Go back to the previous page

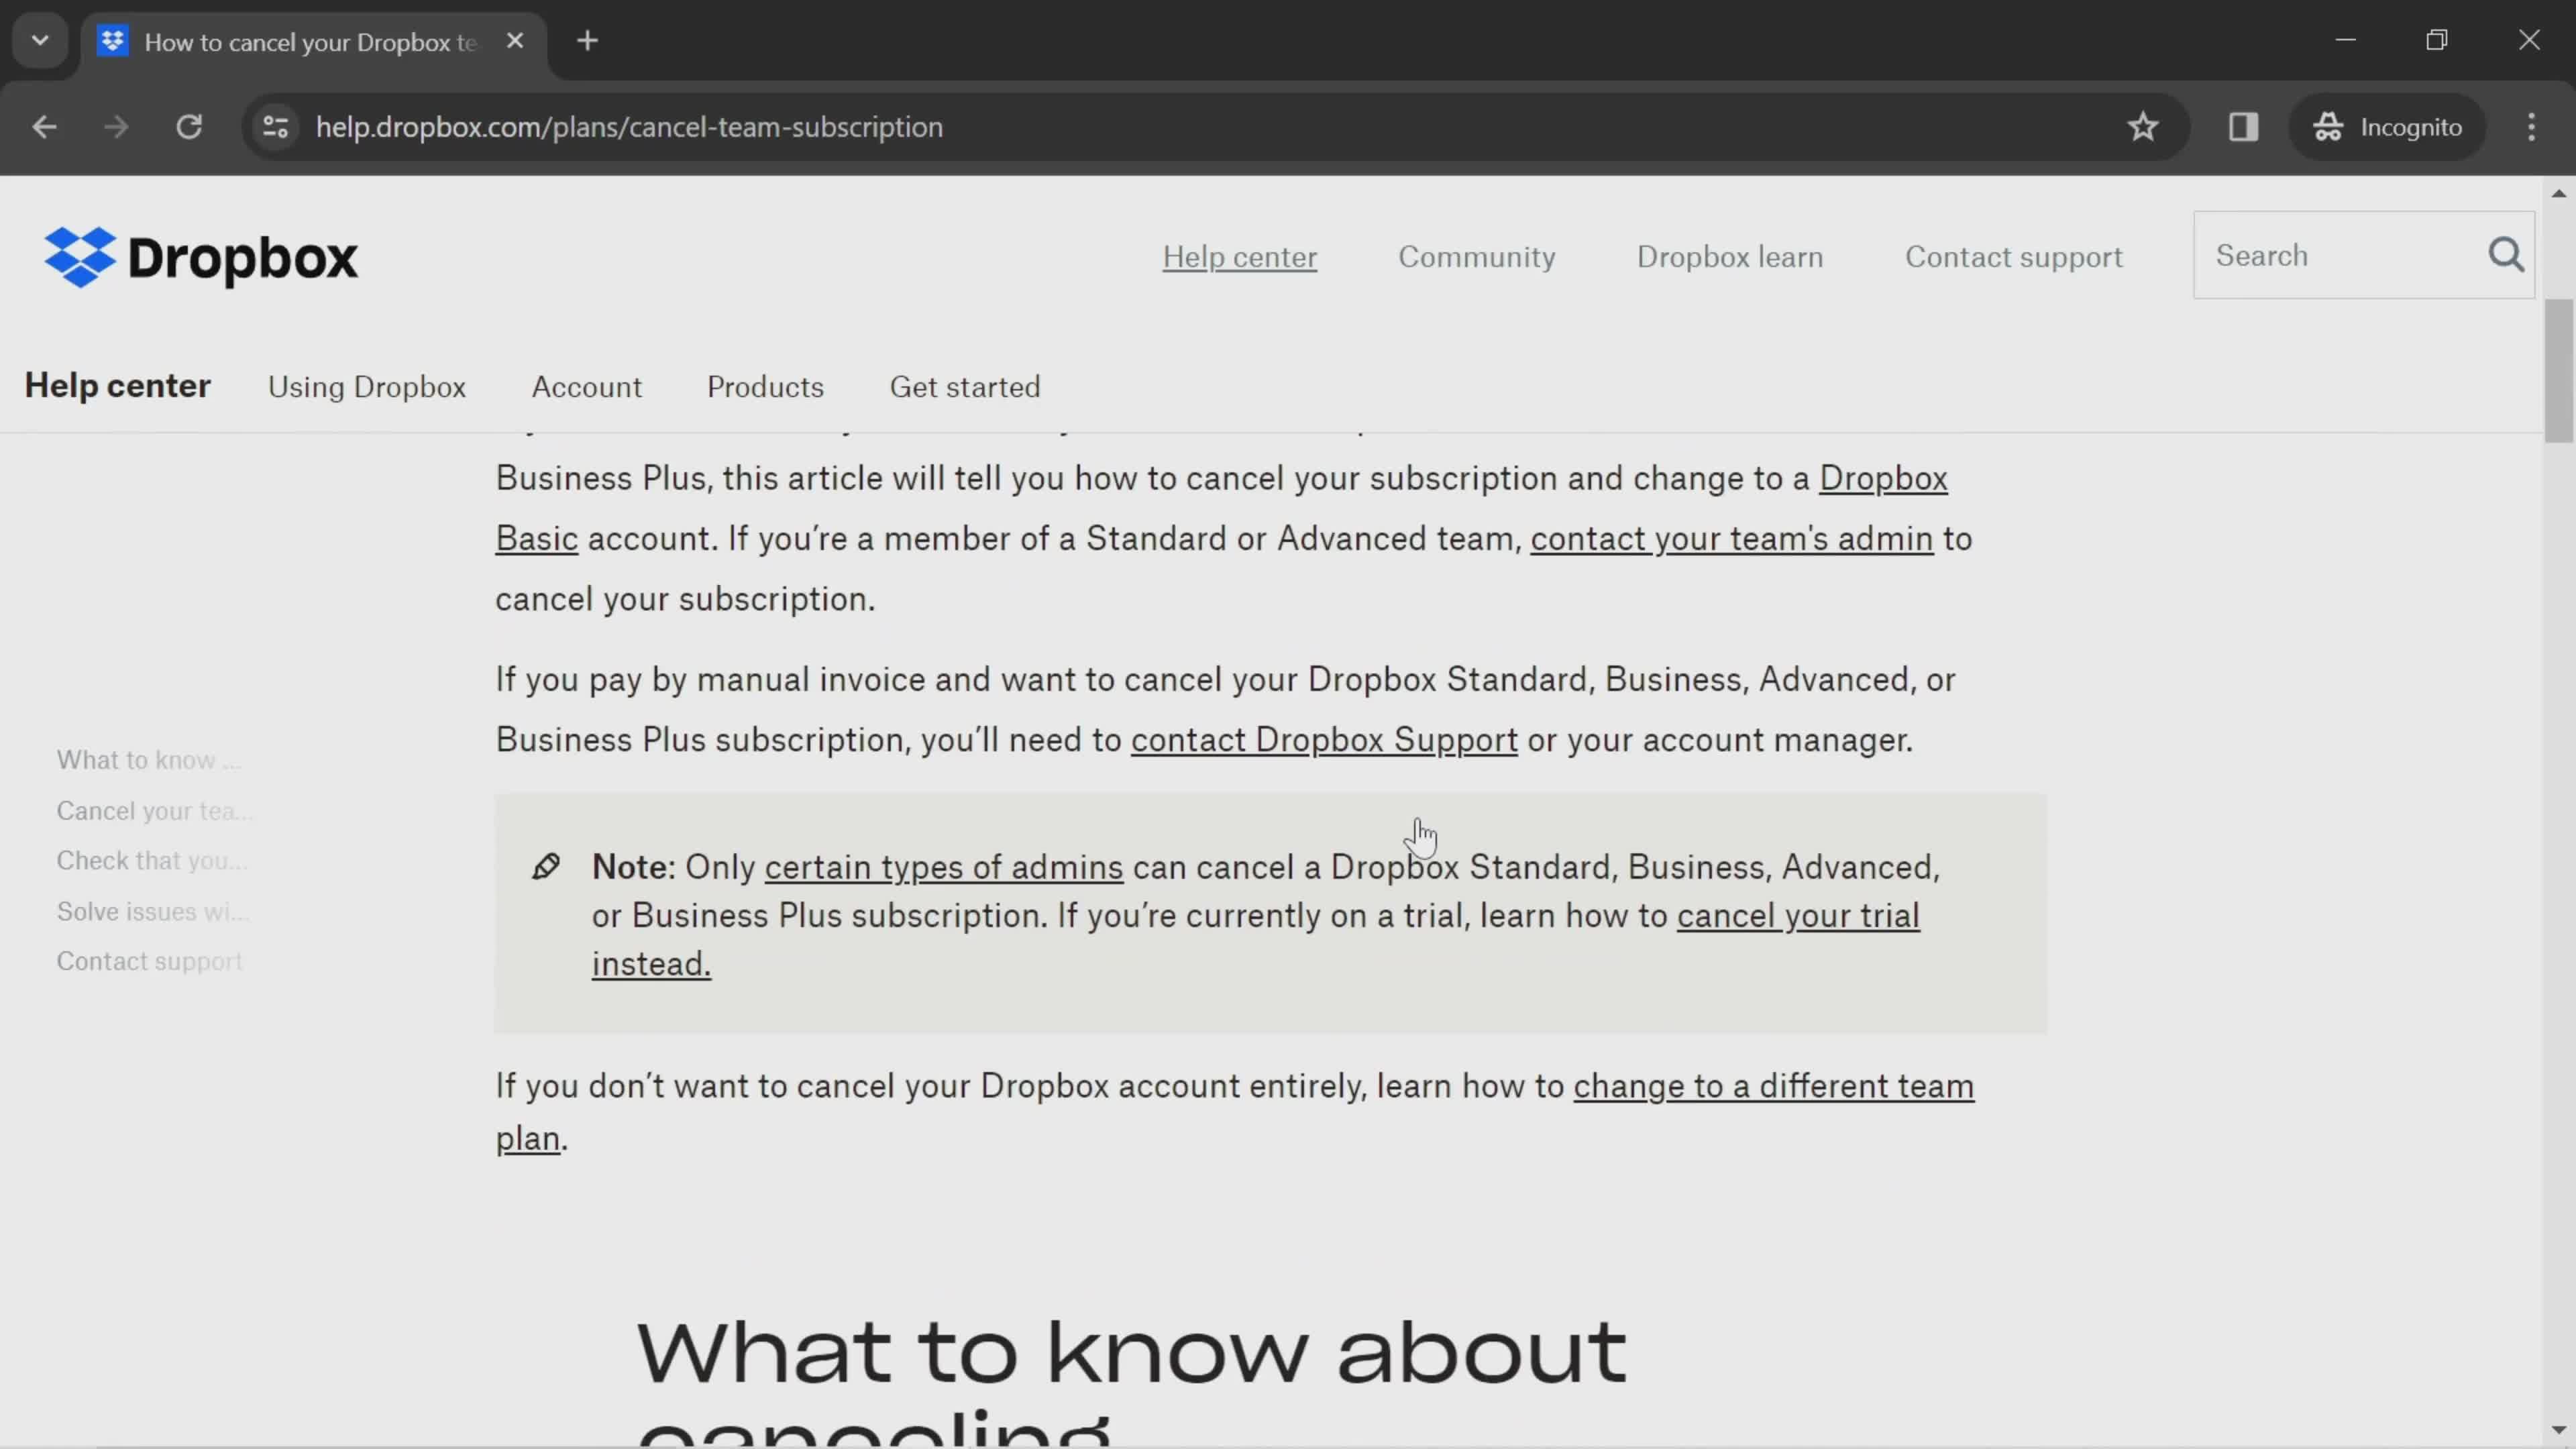point(44,127)
